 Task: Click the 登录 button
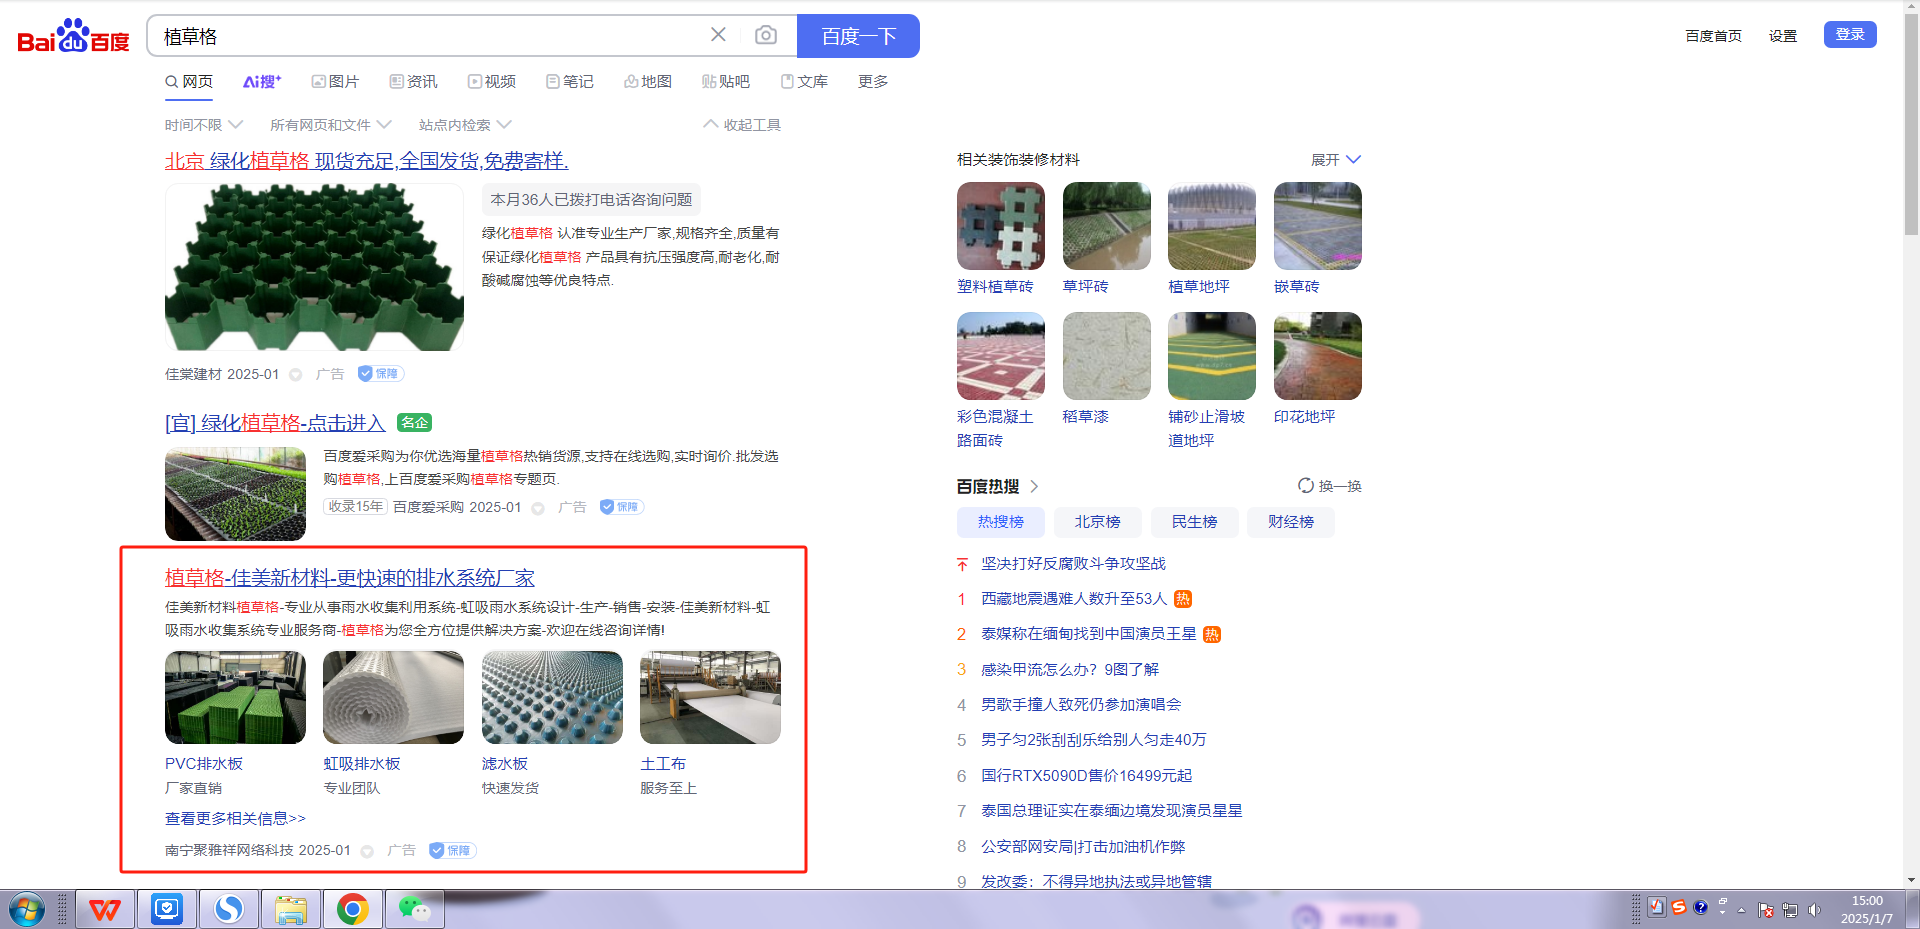click(1850, 34)
